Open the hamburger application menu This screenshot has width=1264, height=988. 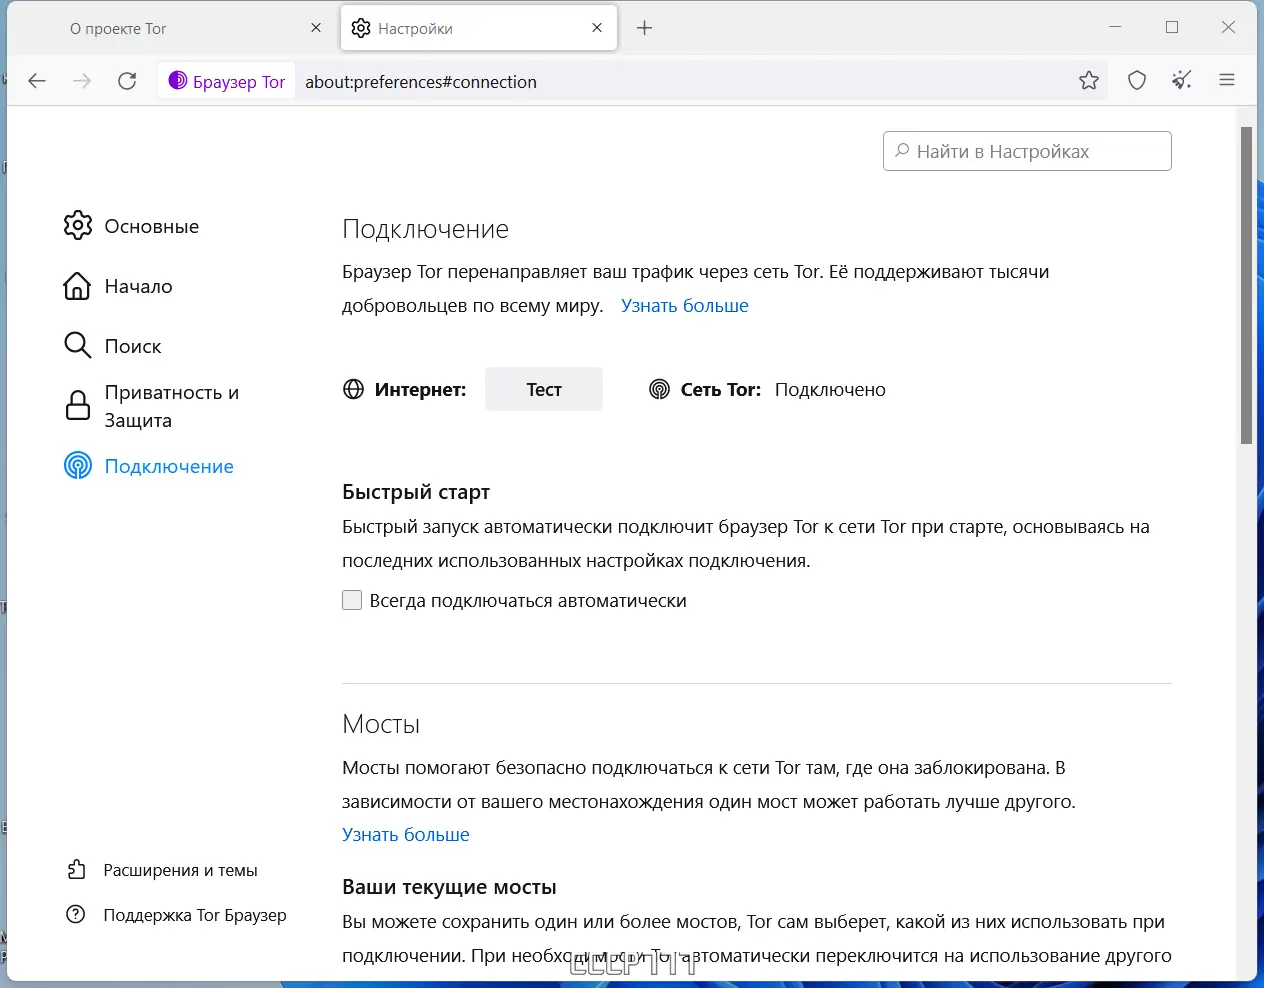click(1227, 81)
